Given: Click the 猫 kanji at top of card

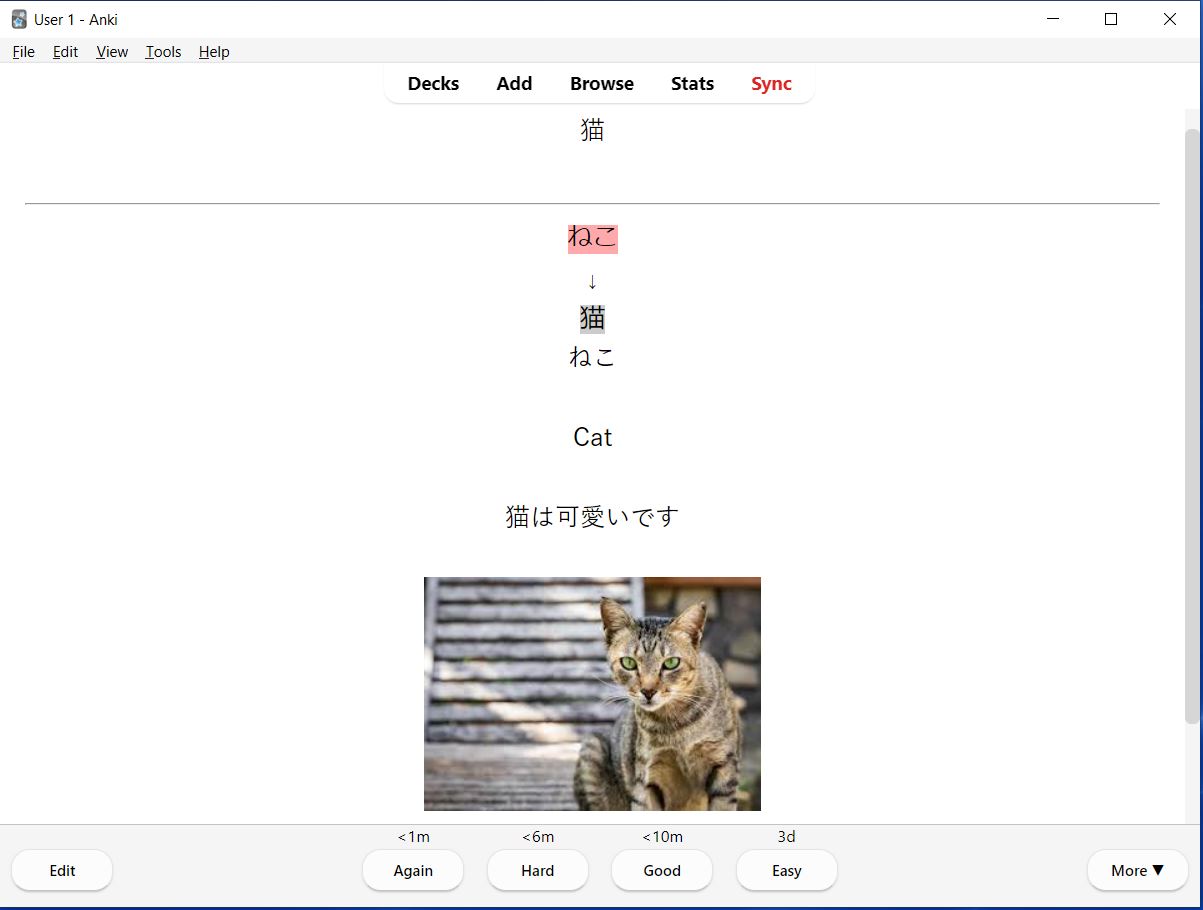Looking at the screenshot, I should [592, 130].
